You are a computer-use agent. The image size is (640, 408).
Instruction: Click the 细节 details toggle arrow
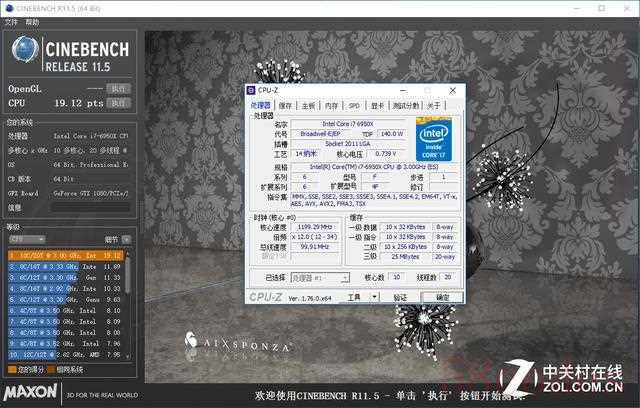[x=127, y=239]
